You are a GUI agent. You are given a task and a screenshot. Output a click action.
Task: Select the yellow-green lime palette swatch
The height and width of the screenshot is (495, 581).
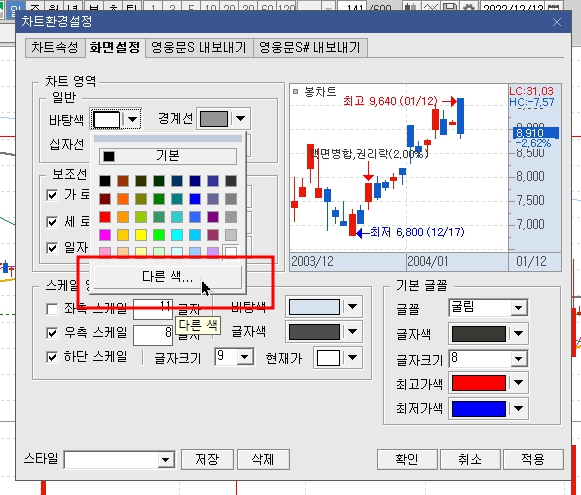pos(141,217)
